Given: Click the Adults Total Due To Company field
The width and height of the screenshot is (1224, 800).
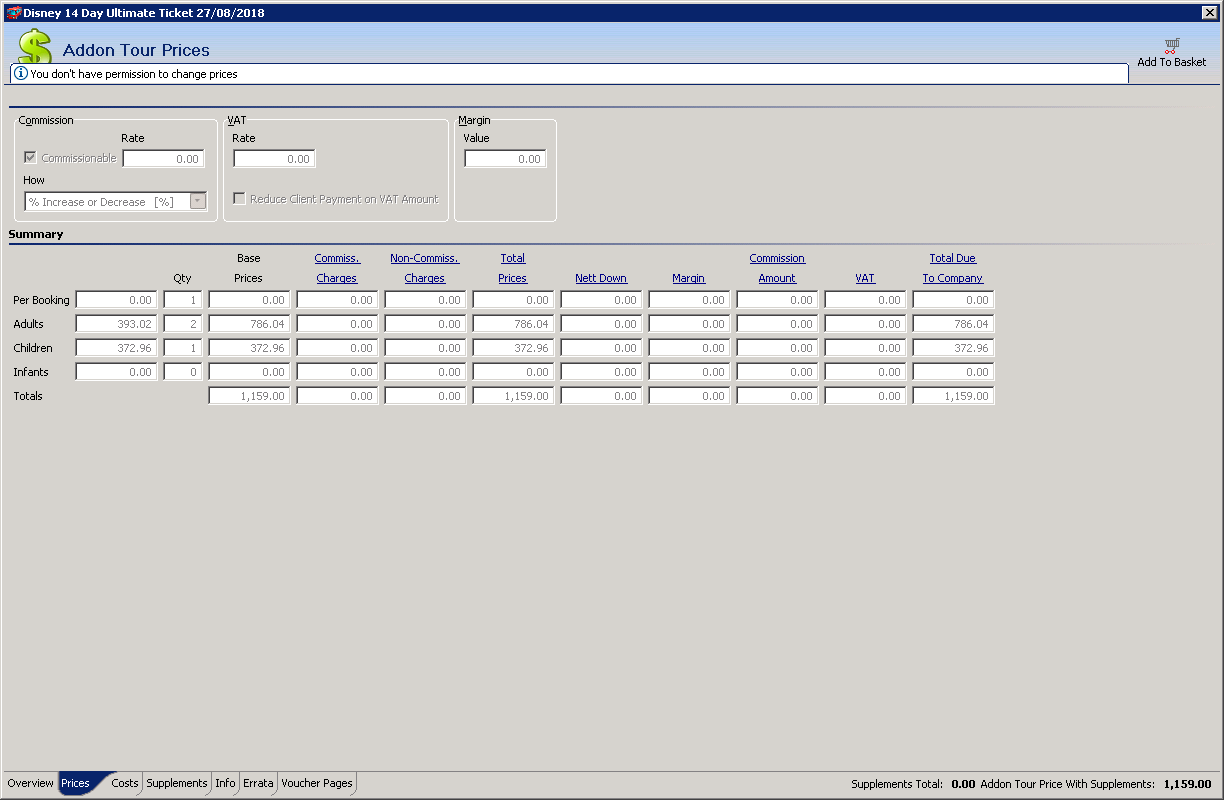Looking at the screenshot, I should [x=953, y=324].
